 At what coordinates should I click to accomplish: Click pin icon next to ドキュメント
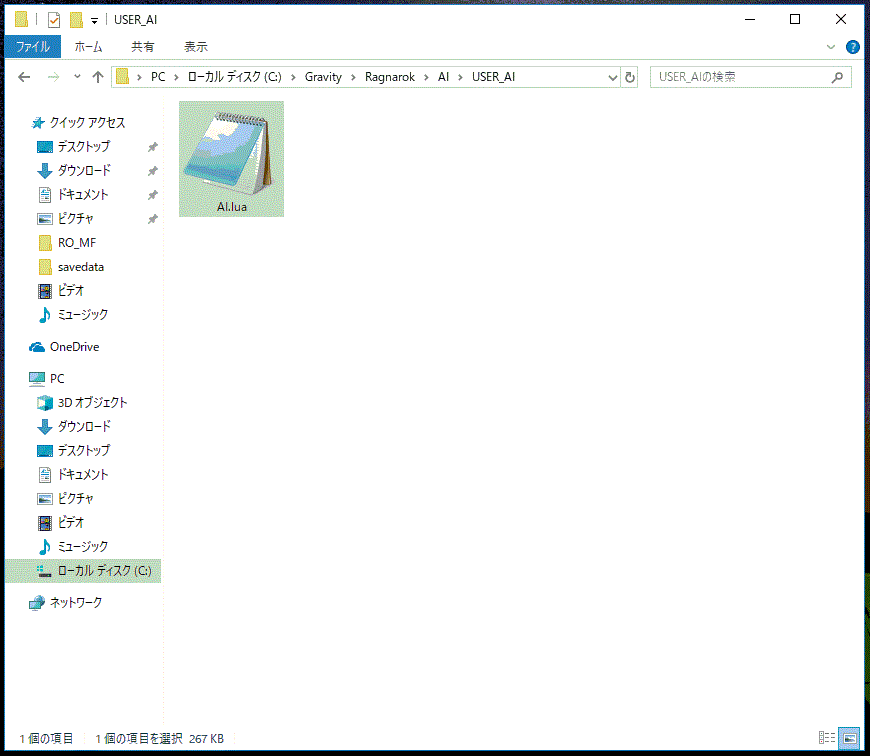click(153, 195)
